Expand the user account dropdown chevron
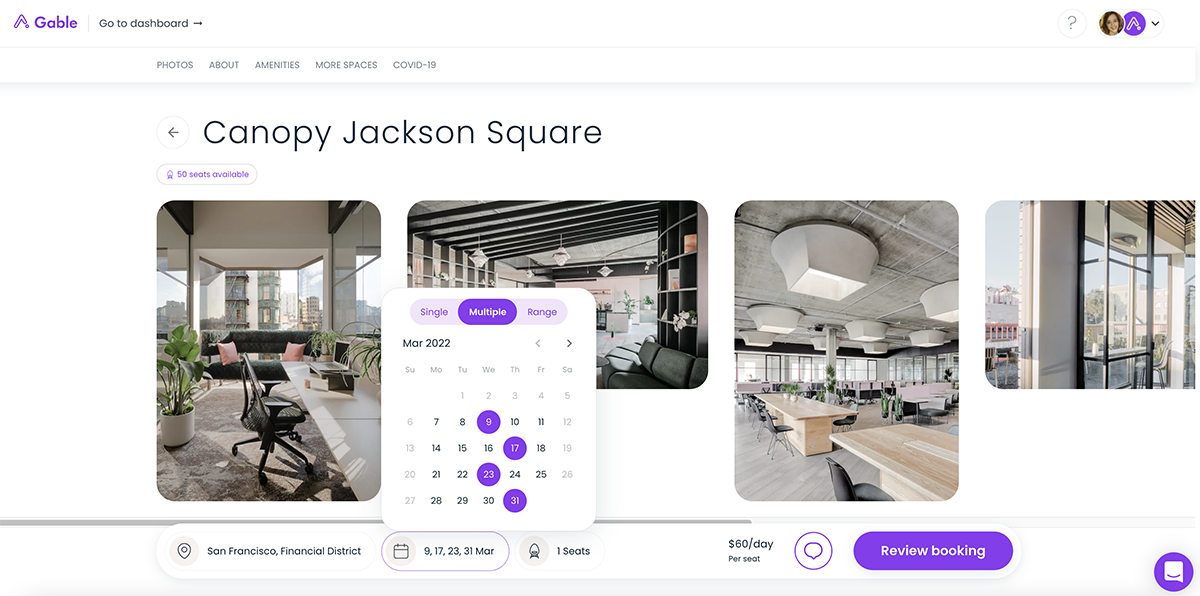The image size is (1200, 596). click(1156, 23)
